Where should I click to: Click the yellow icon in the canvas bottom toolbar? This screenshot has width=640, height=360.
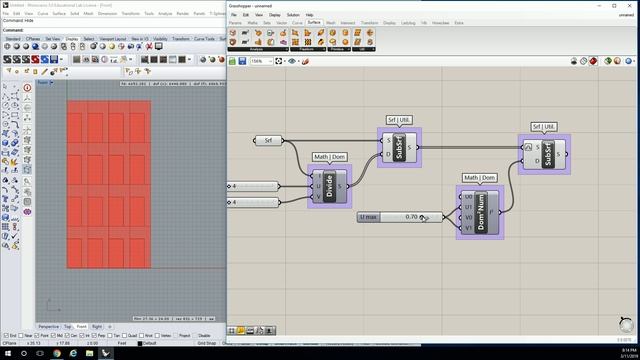pyautogui.click(x=241, y=331)
